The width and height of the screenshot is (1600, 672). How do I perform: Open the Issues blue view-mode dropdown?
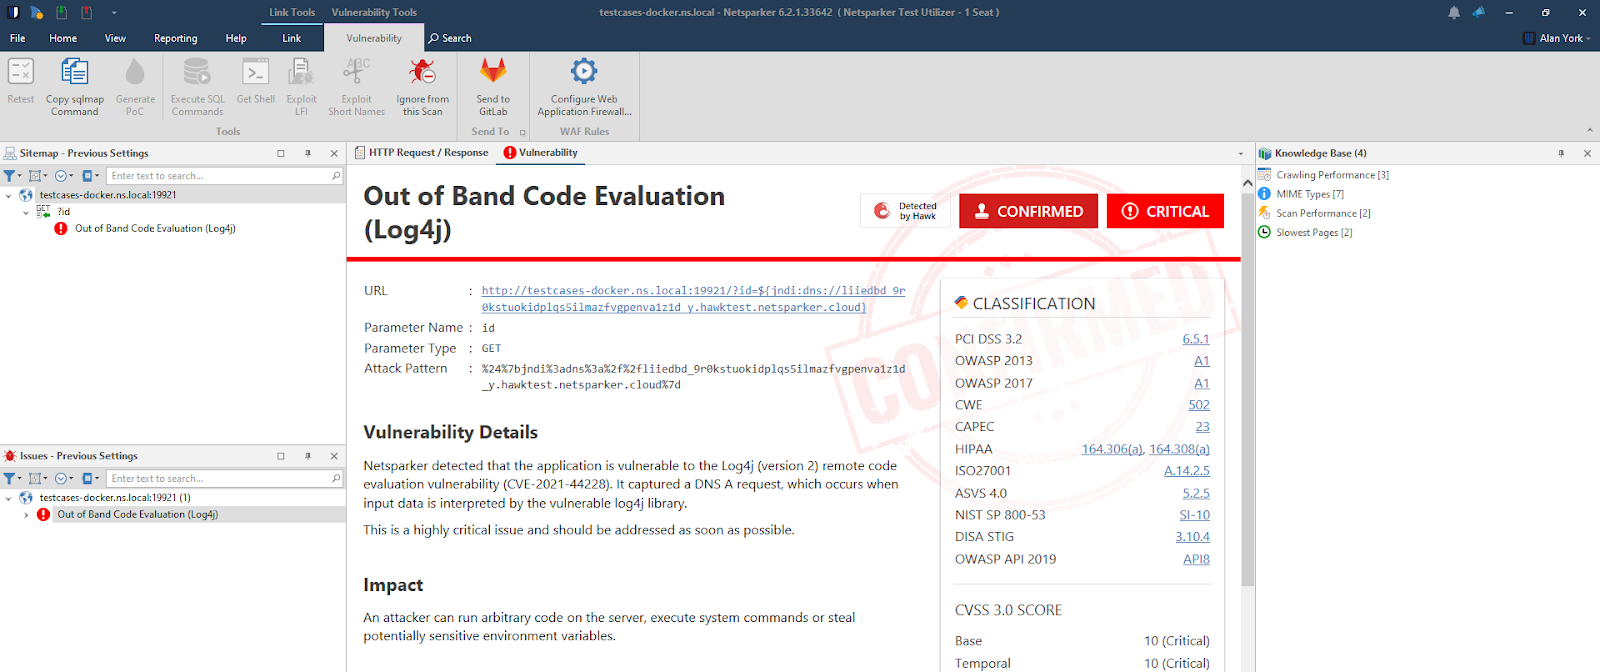[x=90, y=479]
